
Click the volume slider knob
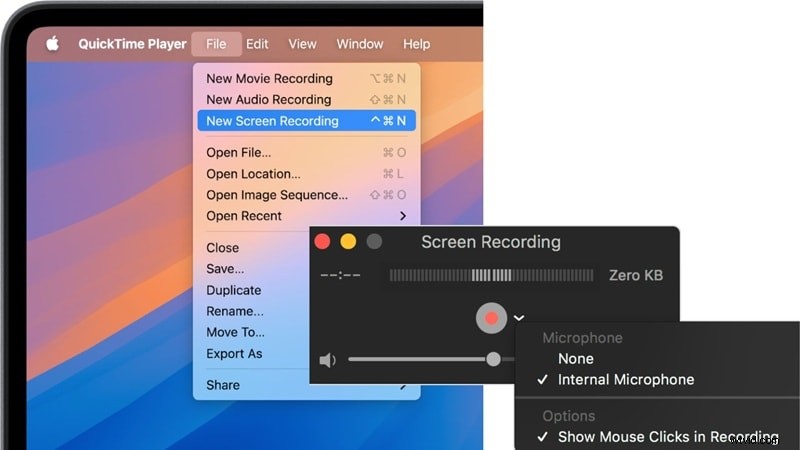pos(493,359)
